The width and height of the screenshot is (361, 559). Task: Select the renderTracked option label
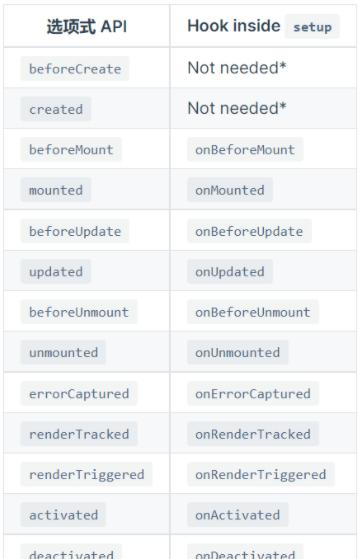coord(79,434)
